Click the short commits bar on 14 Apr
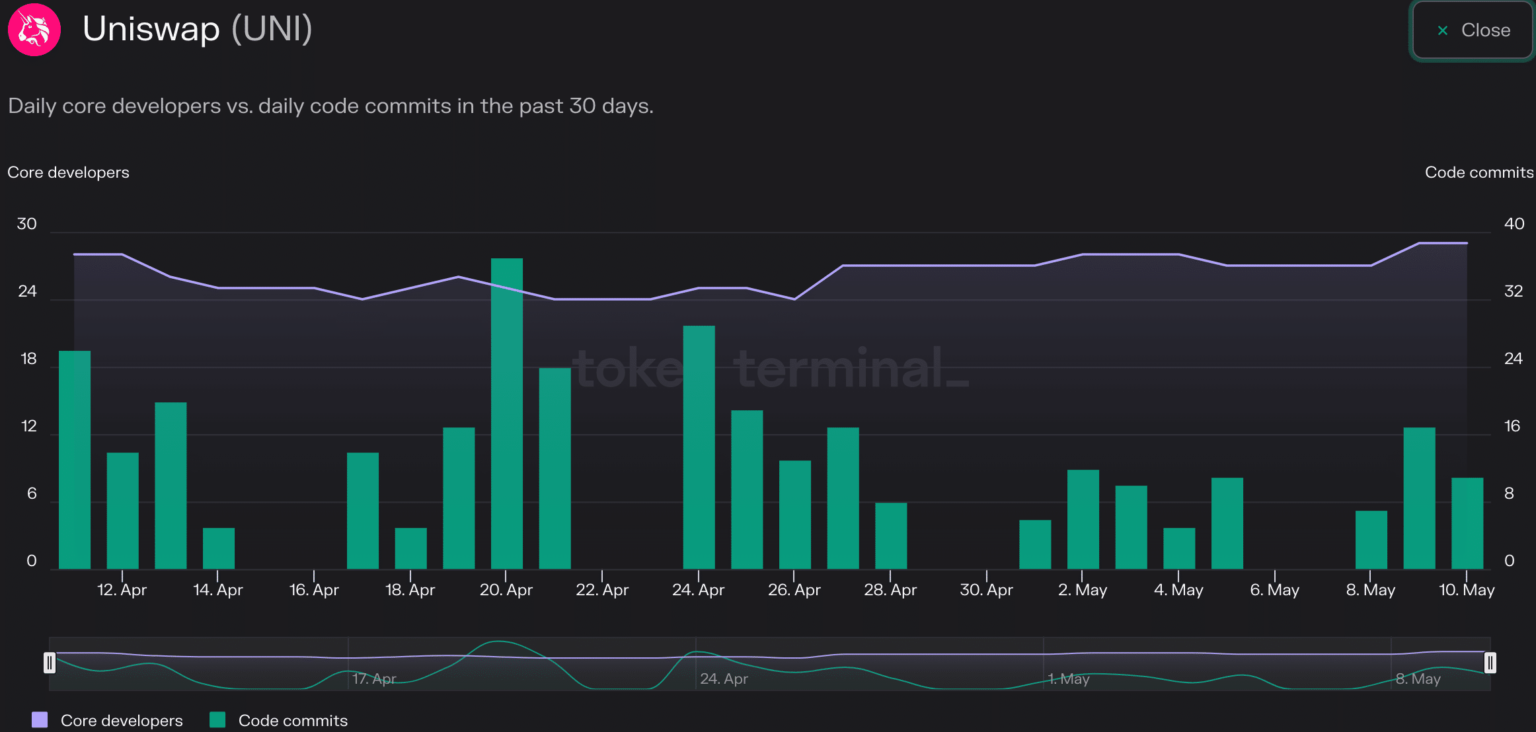This screenshot has width=1536, height=732. [219, 548]
